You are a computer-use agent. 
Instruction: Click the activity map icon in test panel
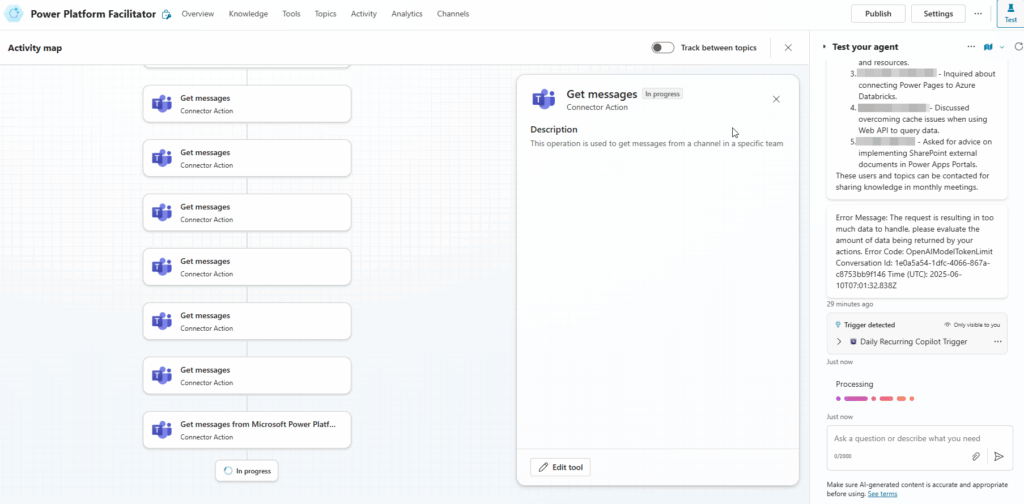coord(988,47)
